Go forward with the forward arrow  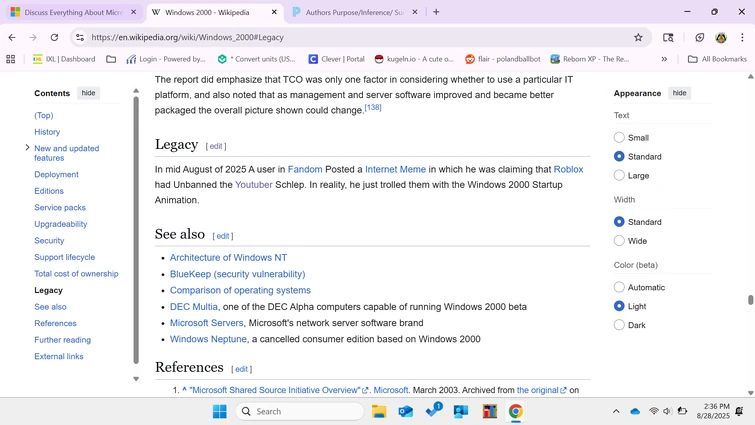tap(33, 37)
